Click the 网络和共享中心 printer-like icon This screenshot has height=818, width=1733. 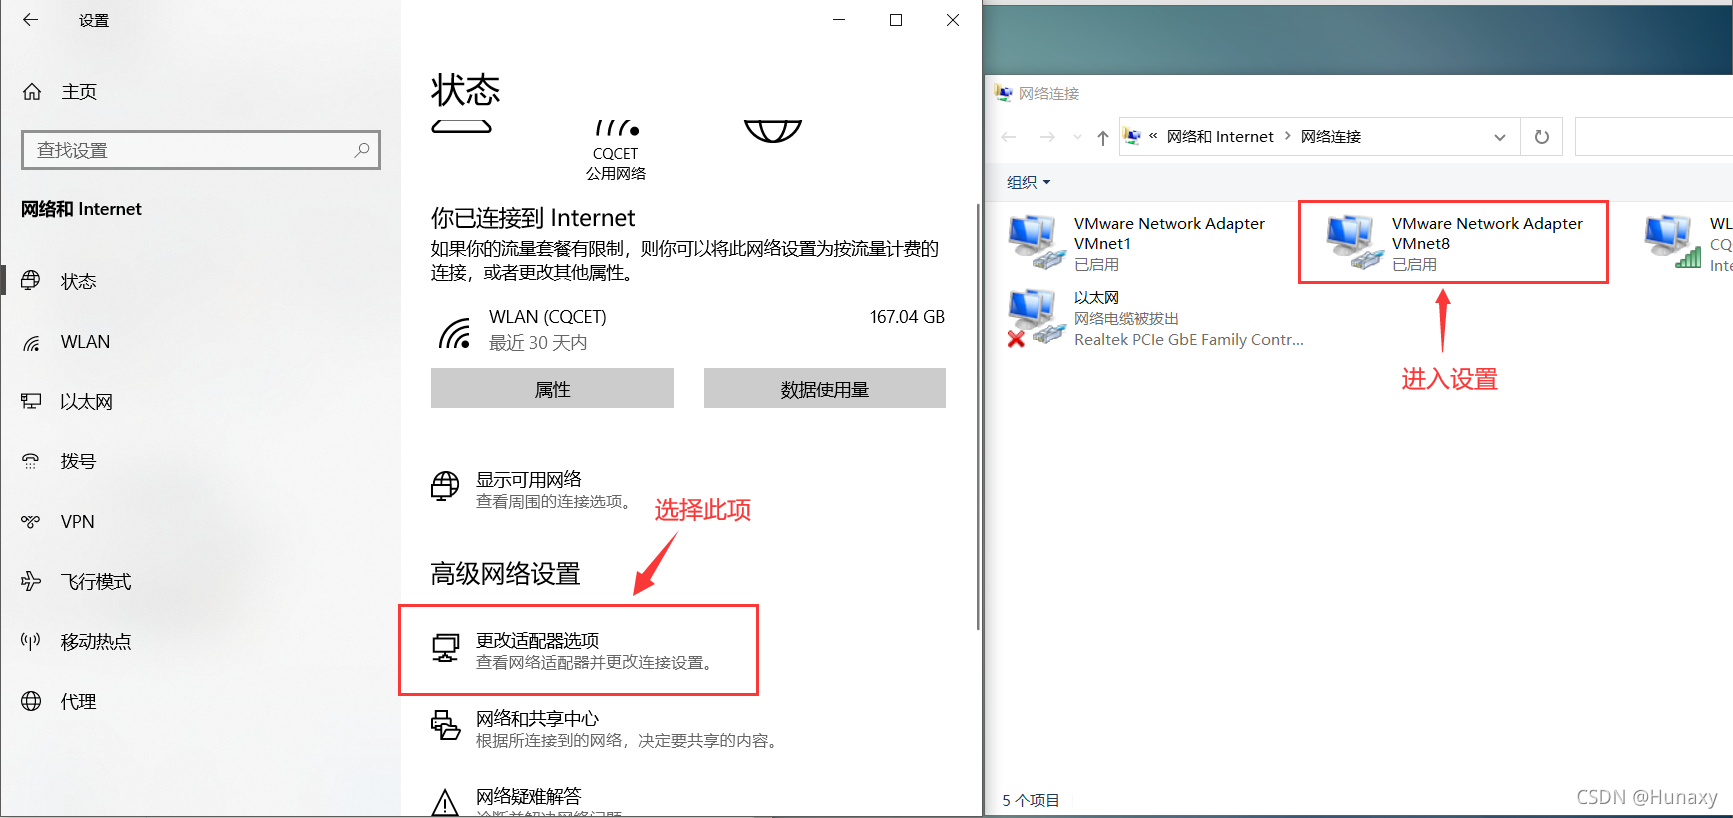[x=445, y=725]
